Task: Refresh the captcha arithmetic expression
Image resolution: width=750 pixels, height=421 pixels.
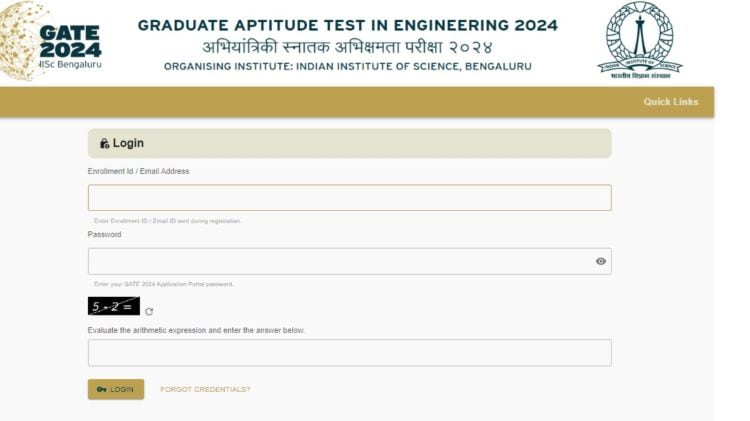Action: tap(149, 311)
